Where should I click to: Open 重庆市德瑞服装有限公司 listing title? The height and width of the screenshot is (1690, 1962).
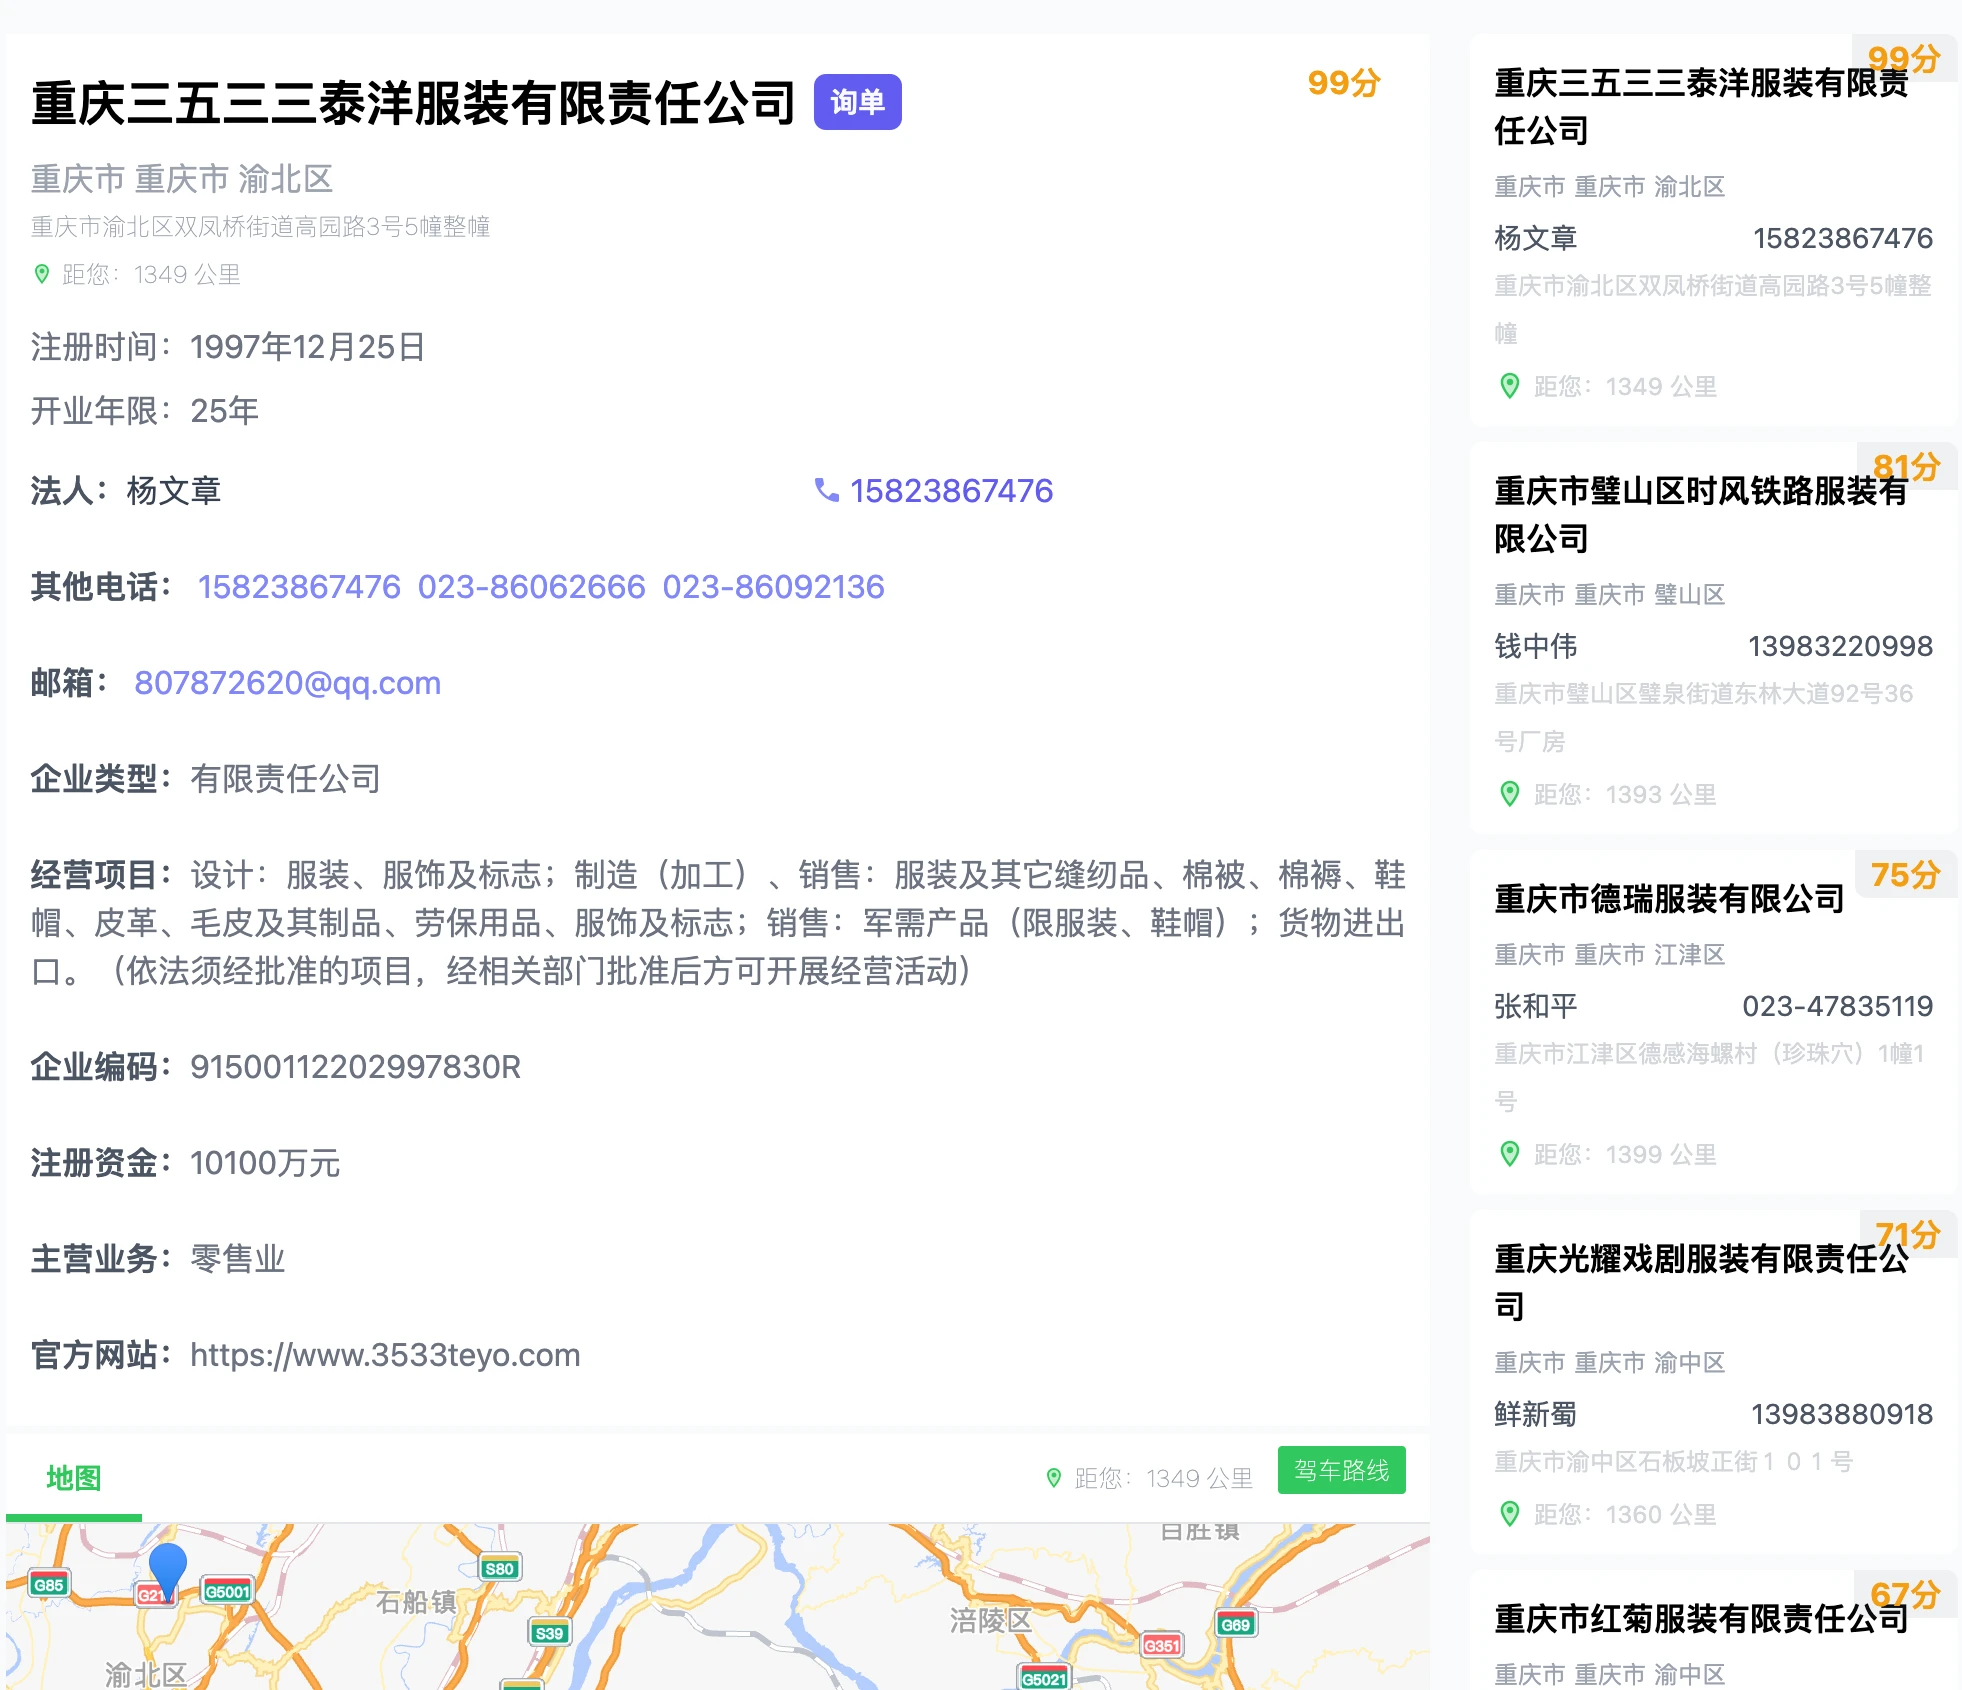coord(1668,899)
